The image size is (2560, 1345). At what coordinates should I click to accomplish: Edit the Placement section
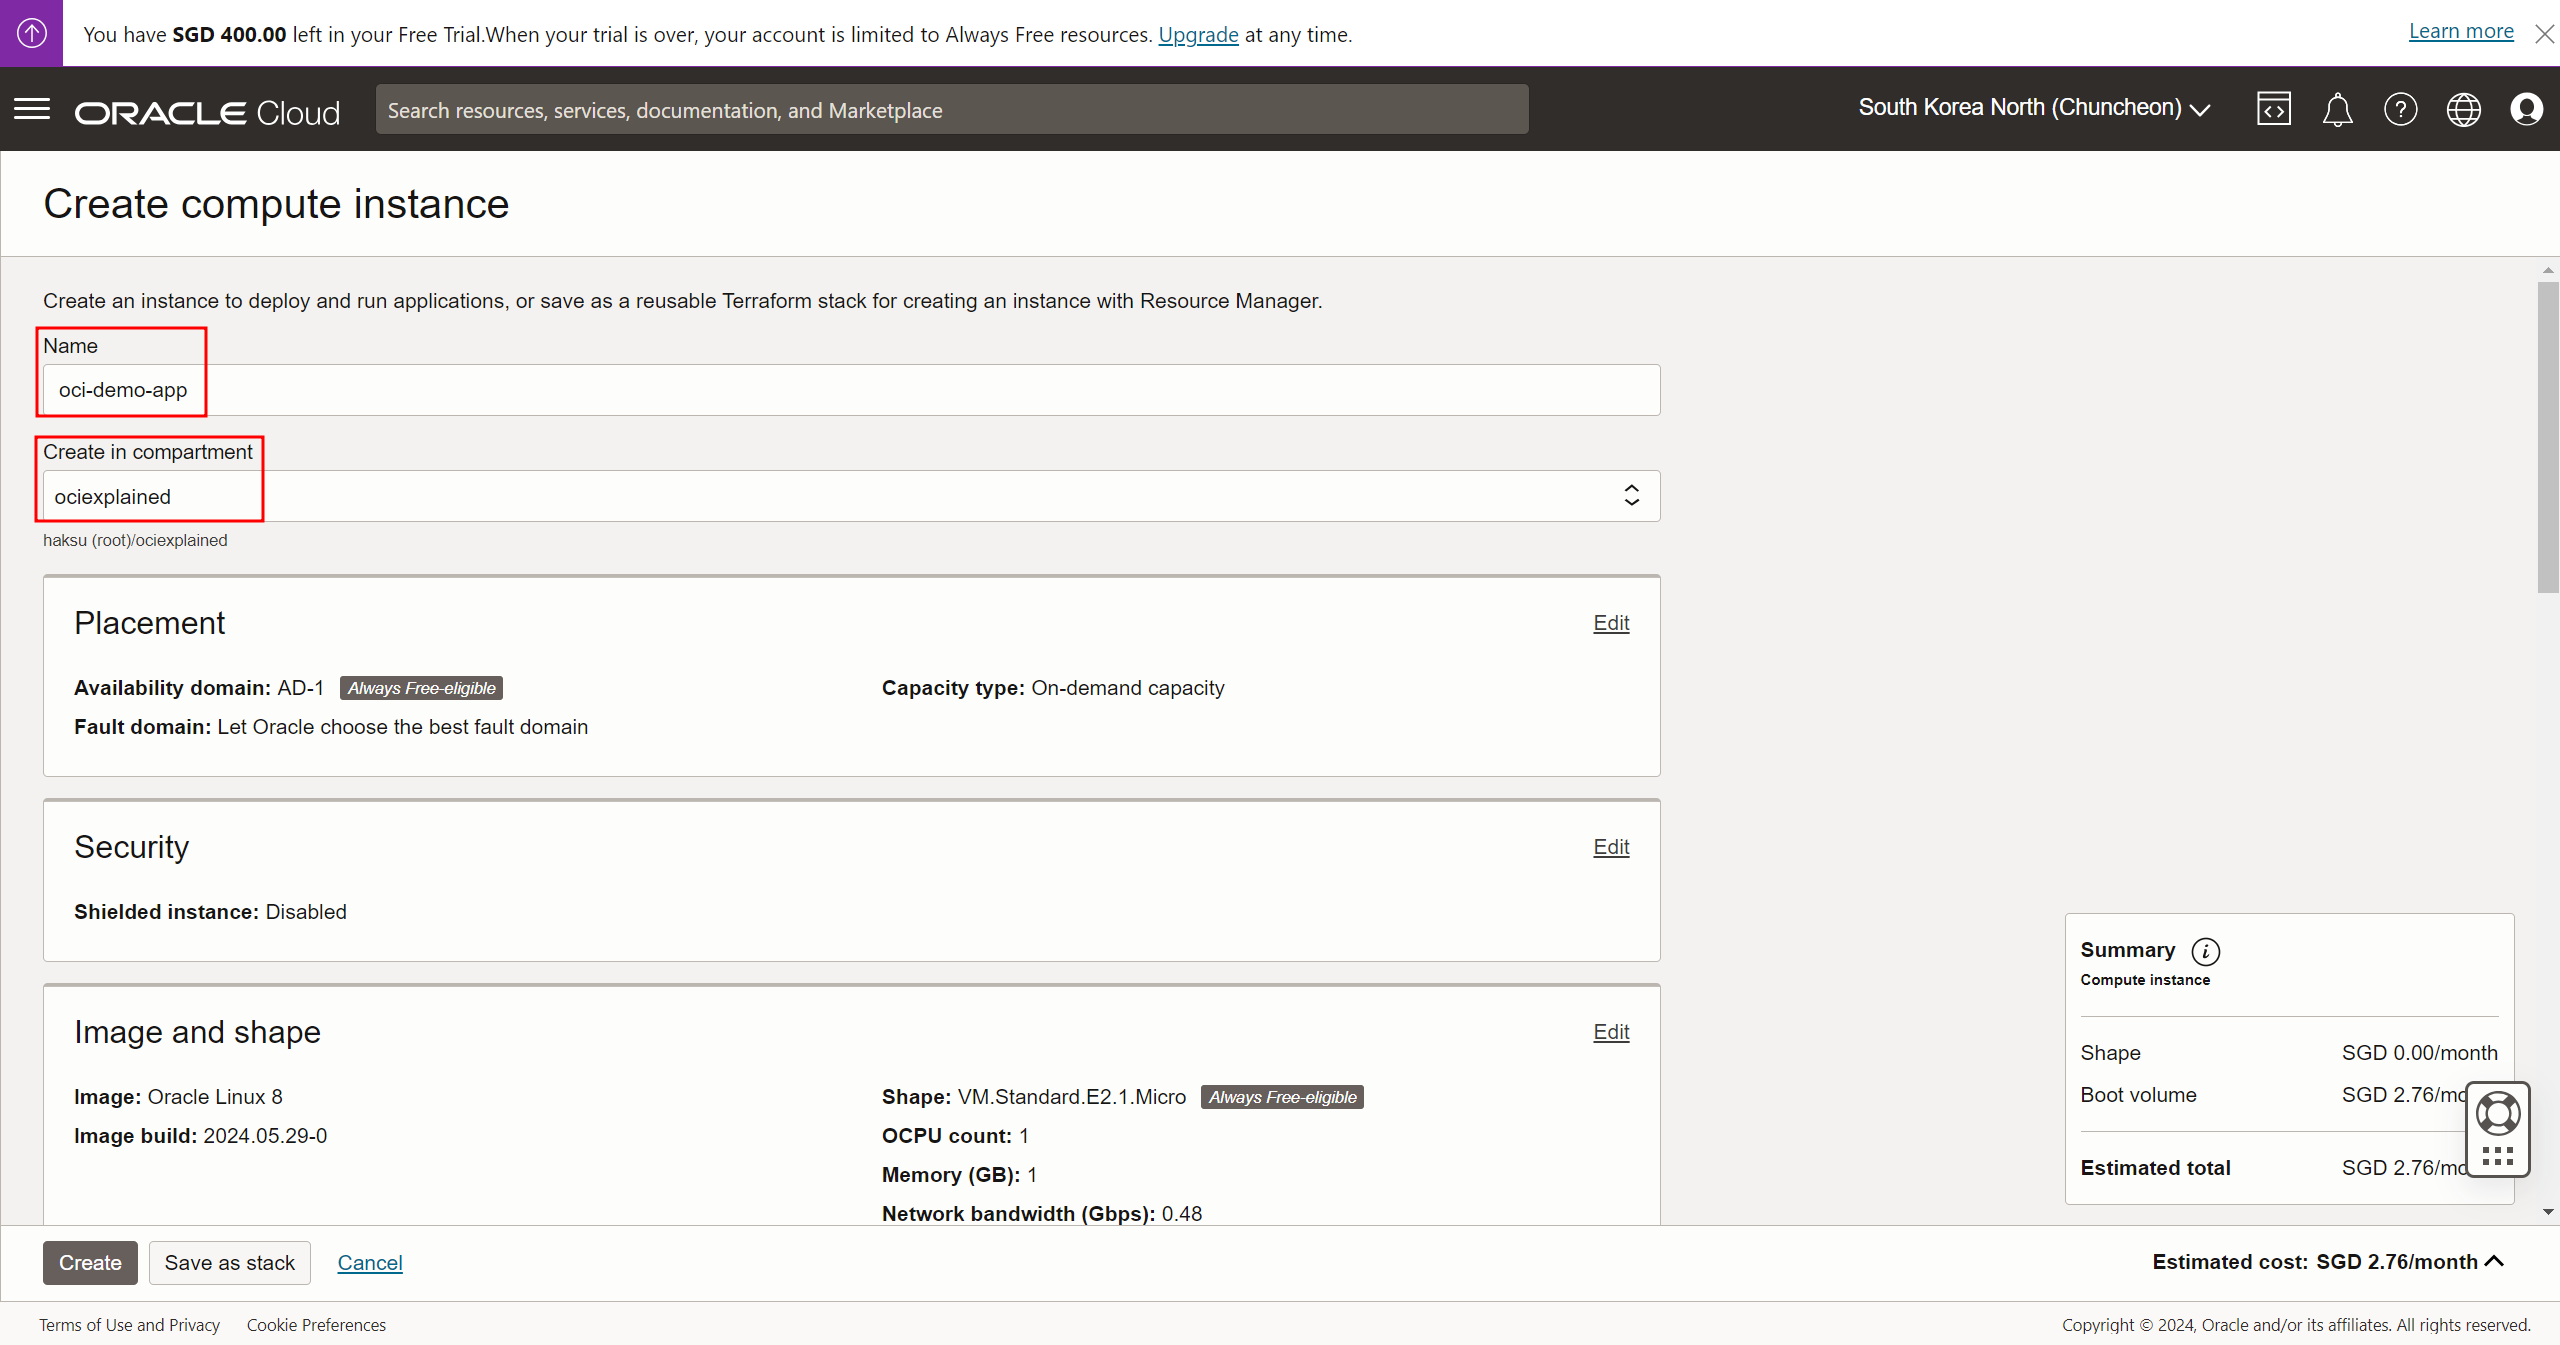tap(1610, 623)
